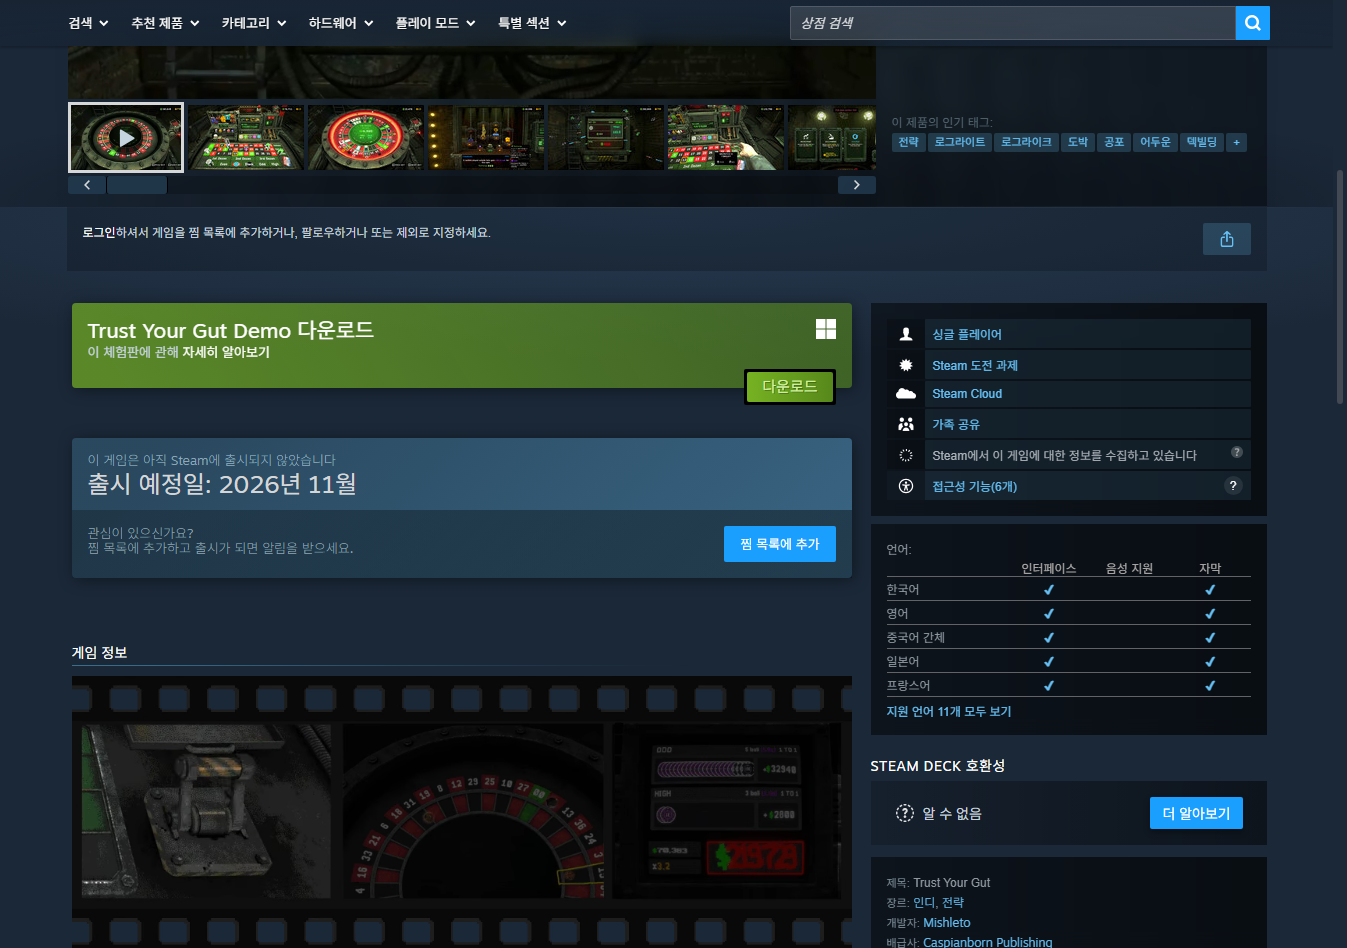
Task: Click the Steam Cloud icon
Action: pos(906,394)
